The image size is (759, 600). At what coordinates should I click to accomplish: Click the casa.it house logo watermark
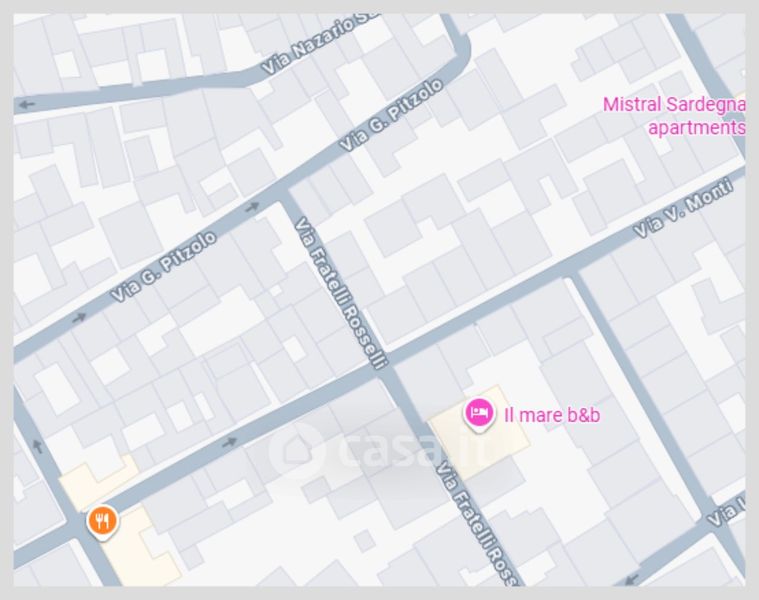[296, 449]
